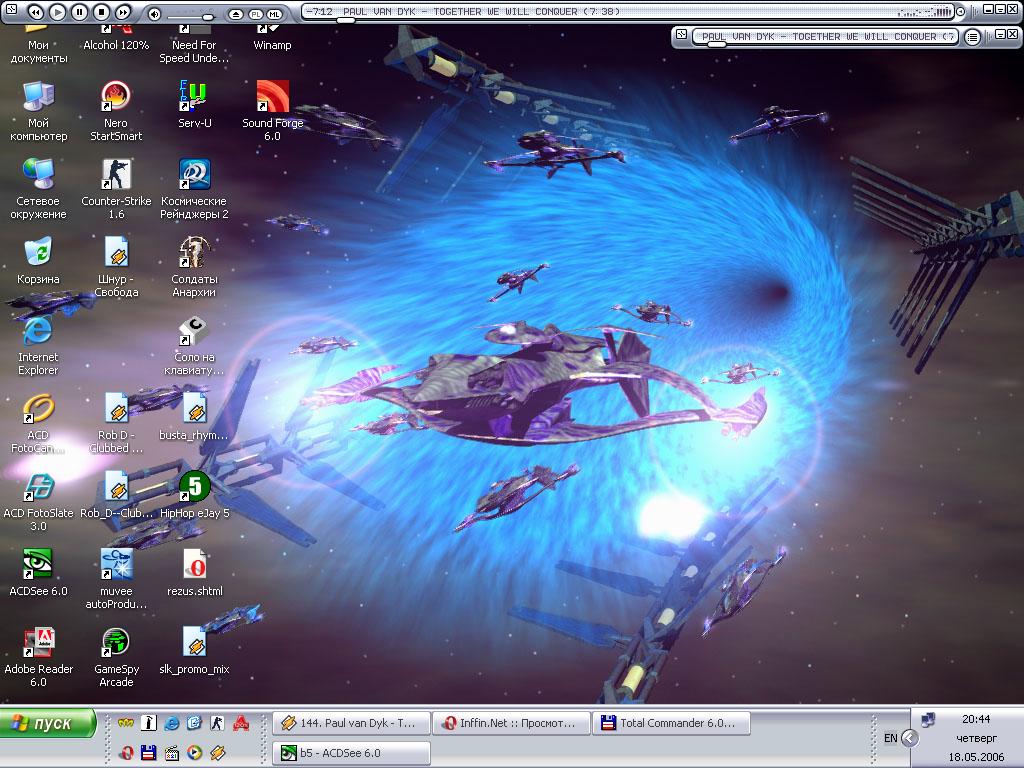This screenshot has width=1024, height=768.
Task: Pause the Winamp track
Action: (x=79, y=12)
